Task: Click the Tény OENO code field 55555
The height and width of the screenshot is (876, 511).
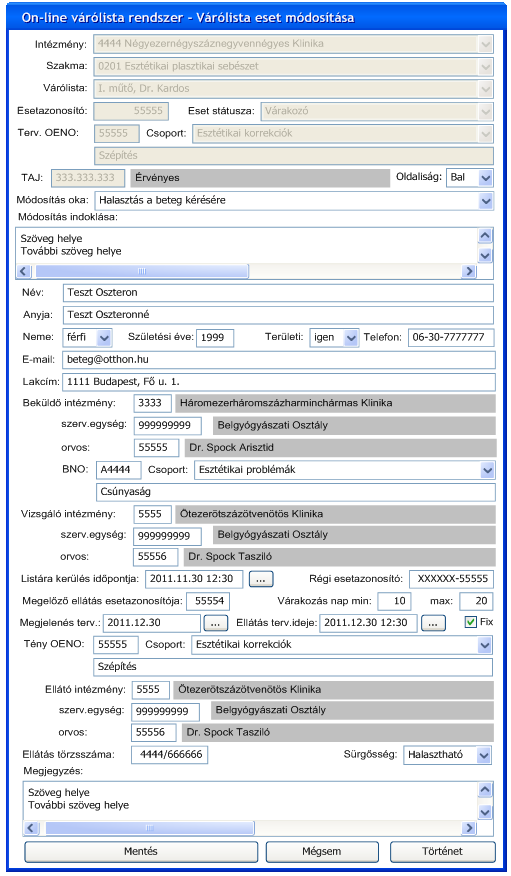Action: pyautogui.click(x=116, y=645)
